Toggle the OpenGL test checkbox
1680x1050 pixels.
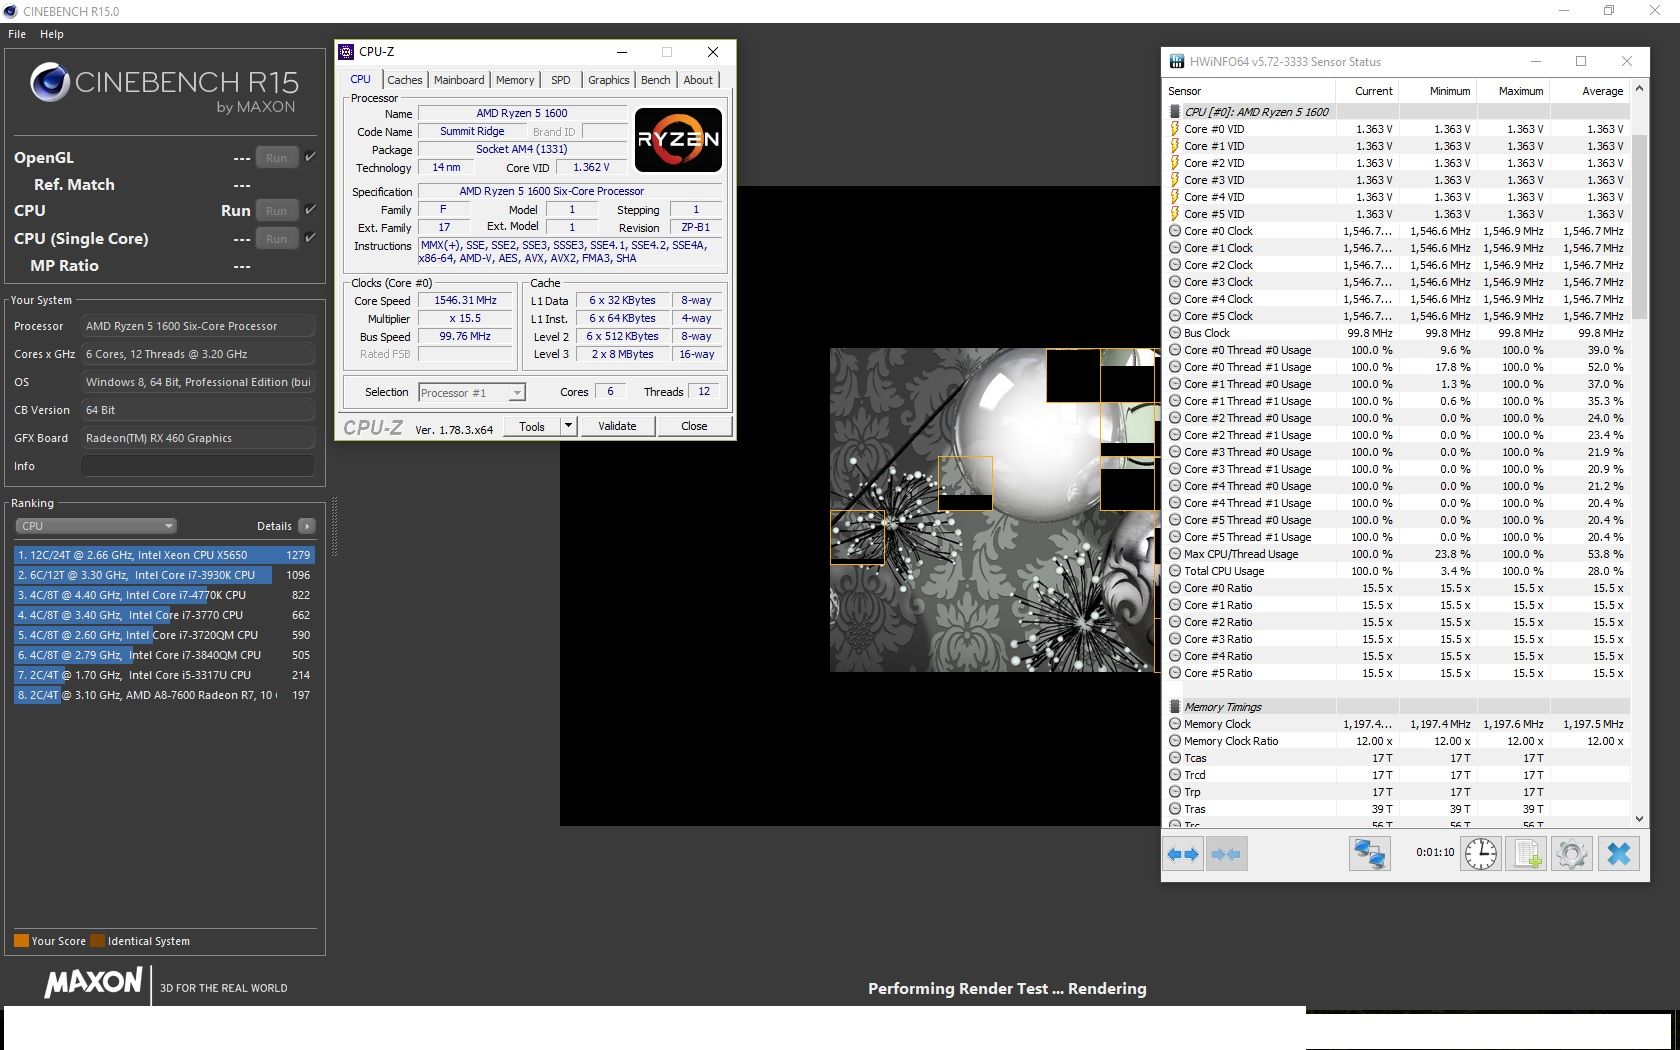[x=311, y=157]
